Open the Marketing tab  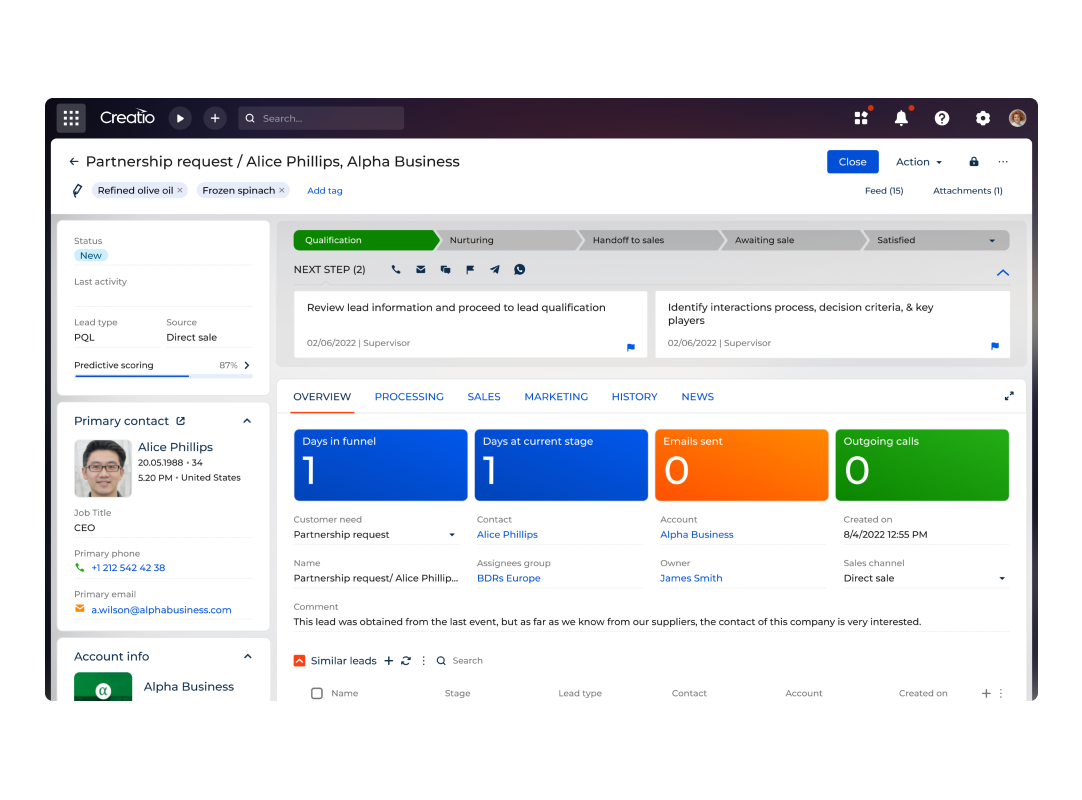556,397
